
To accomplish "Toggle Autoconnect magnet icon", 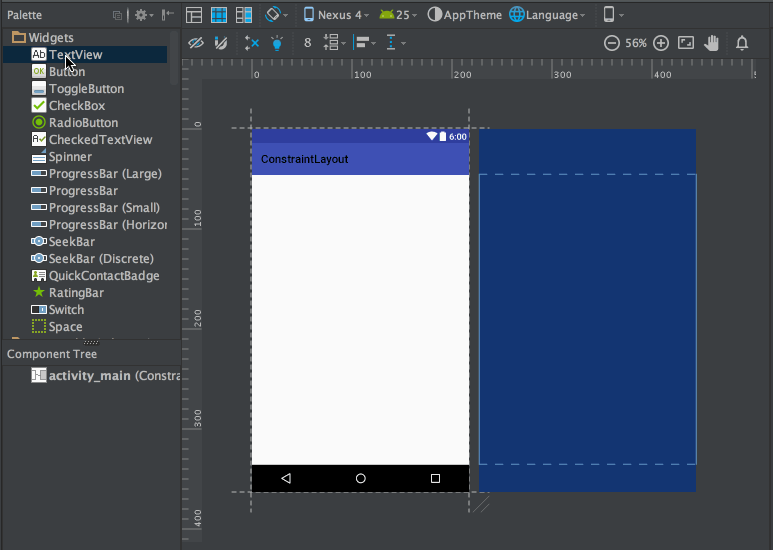I will tap(221, 43).
